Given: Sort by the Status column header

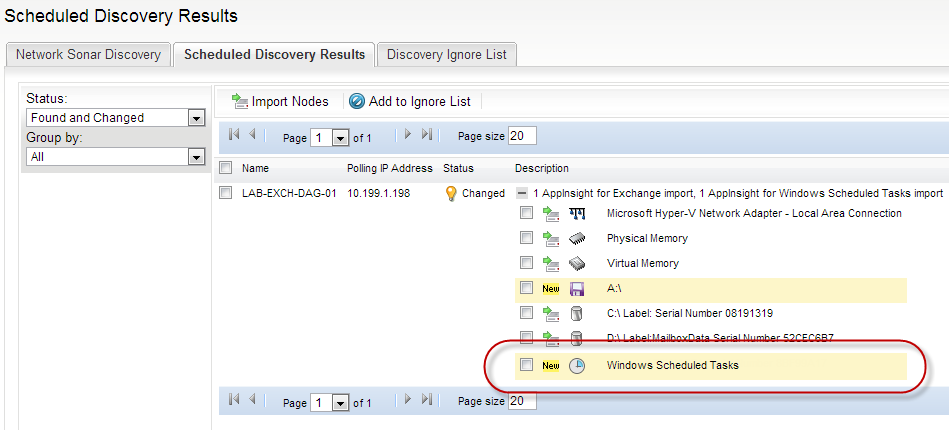Looking at the screenshot, I should pos(458,168).
